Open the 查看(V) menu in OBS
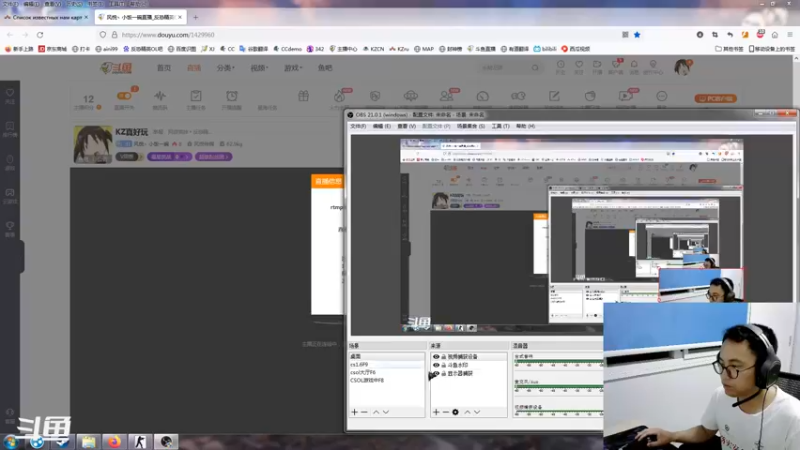 point(406,126)
